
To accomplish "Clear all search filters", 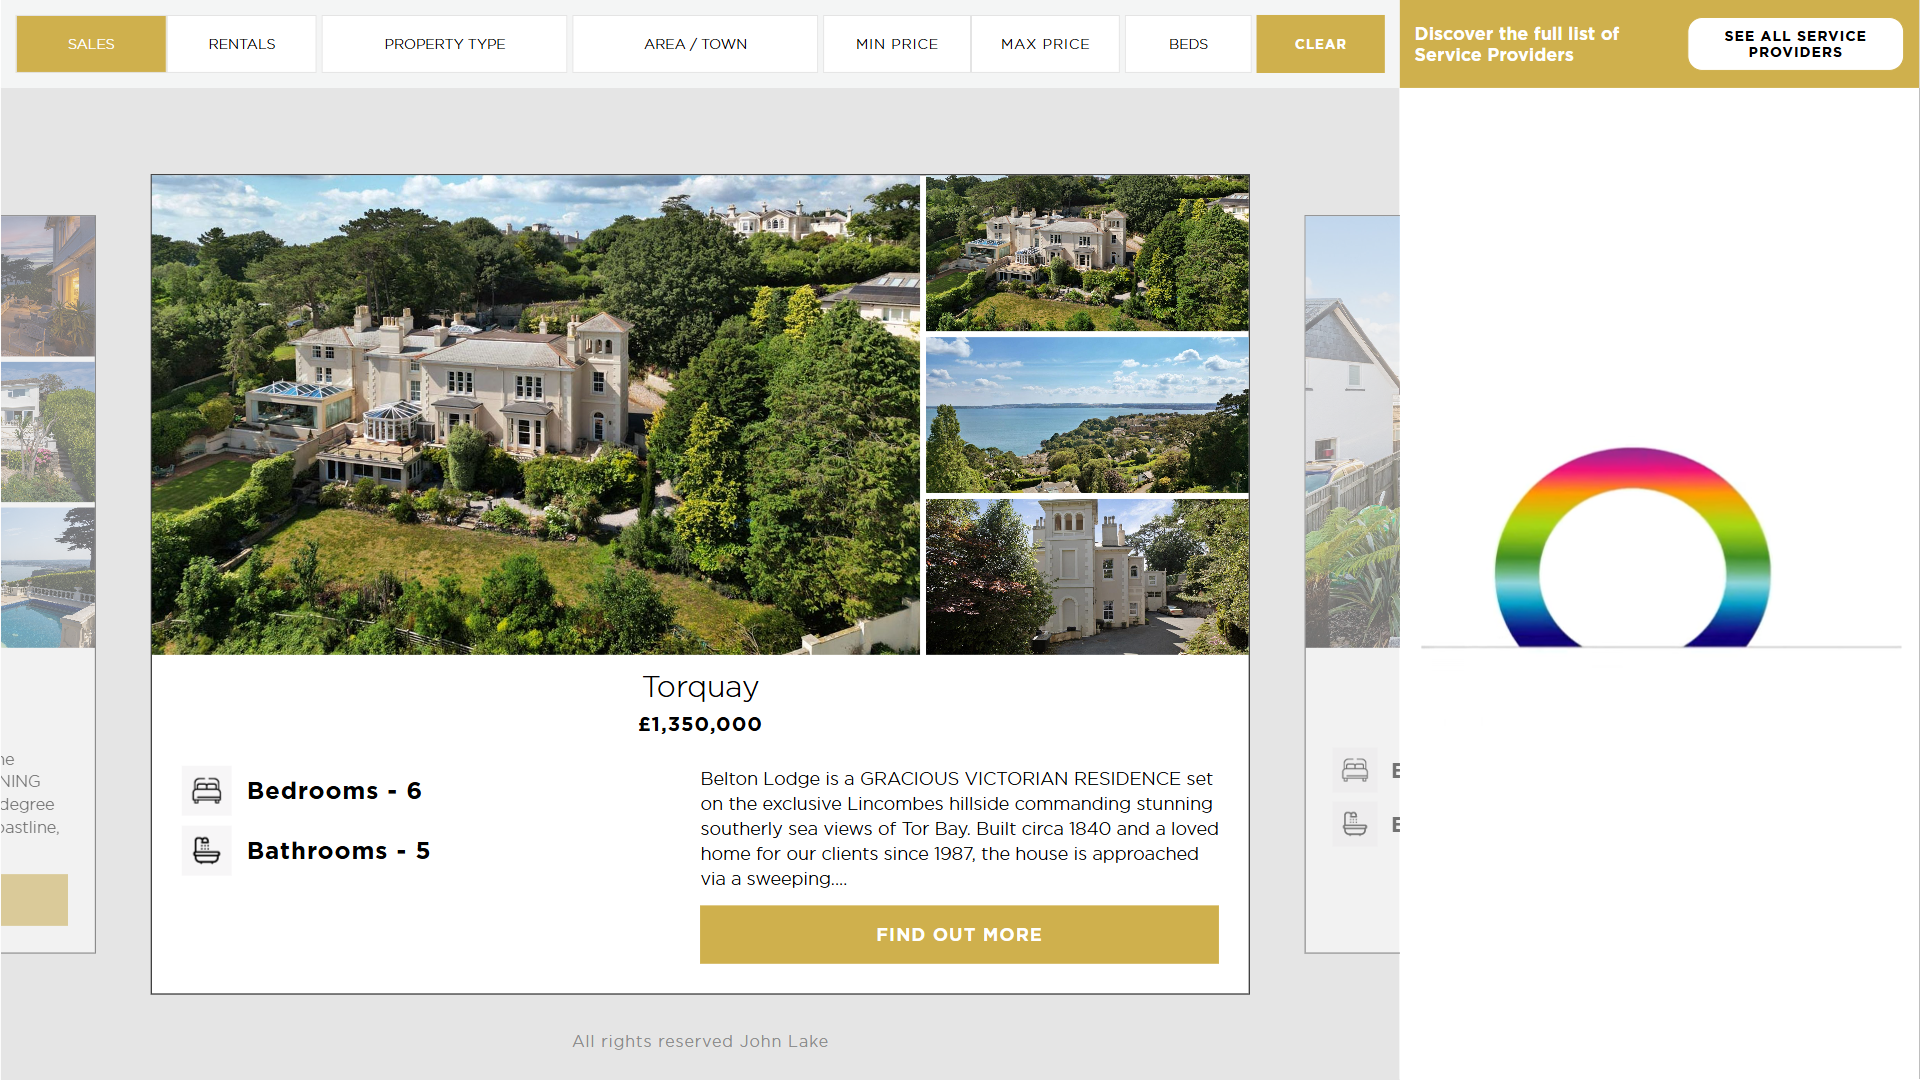I will [x=1320, y=44].
